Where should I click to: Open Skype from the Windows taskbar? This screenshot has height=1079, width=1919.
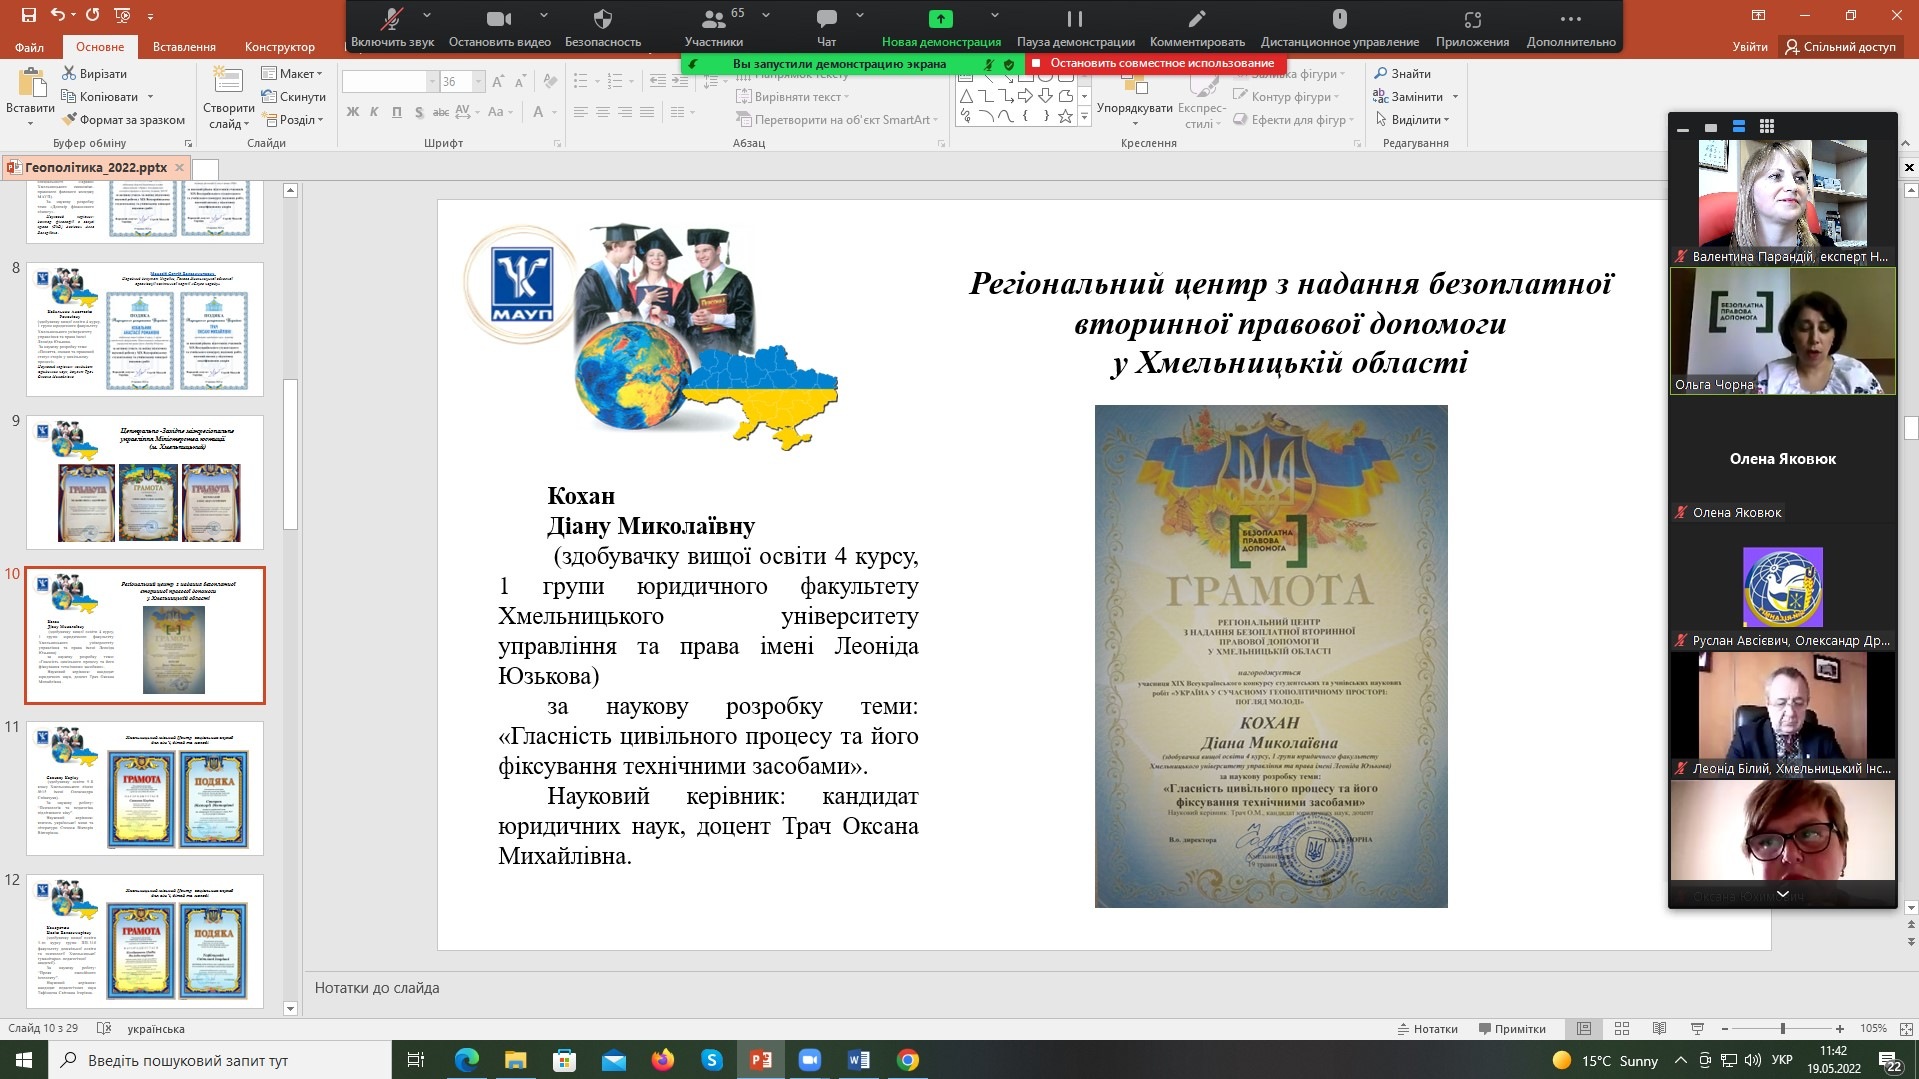[x=712, y=1060]
